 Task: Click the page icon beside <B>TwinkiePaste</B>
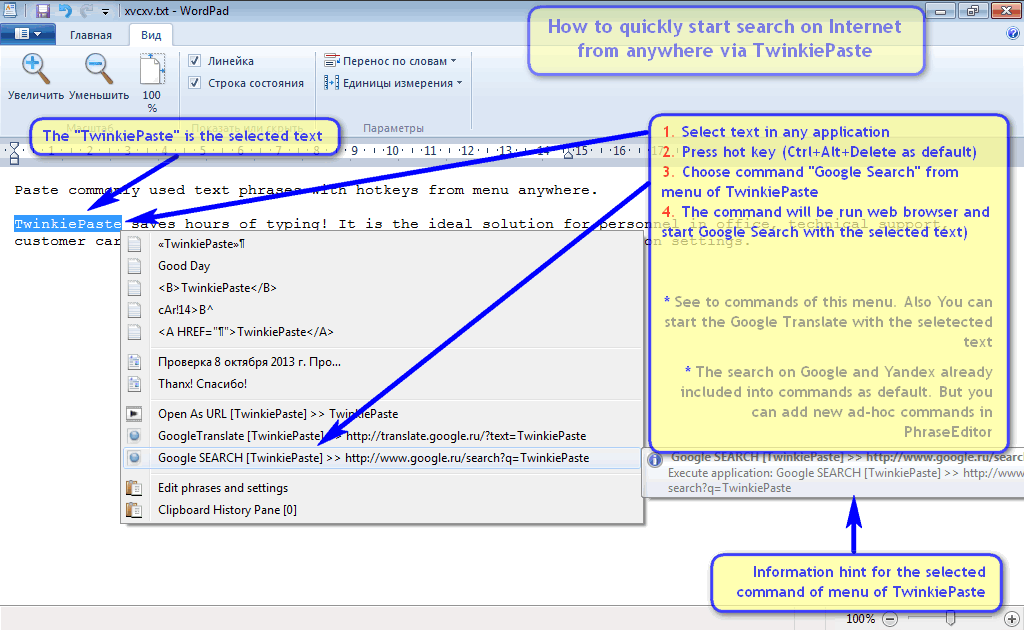point(135,288)
